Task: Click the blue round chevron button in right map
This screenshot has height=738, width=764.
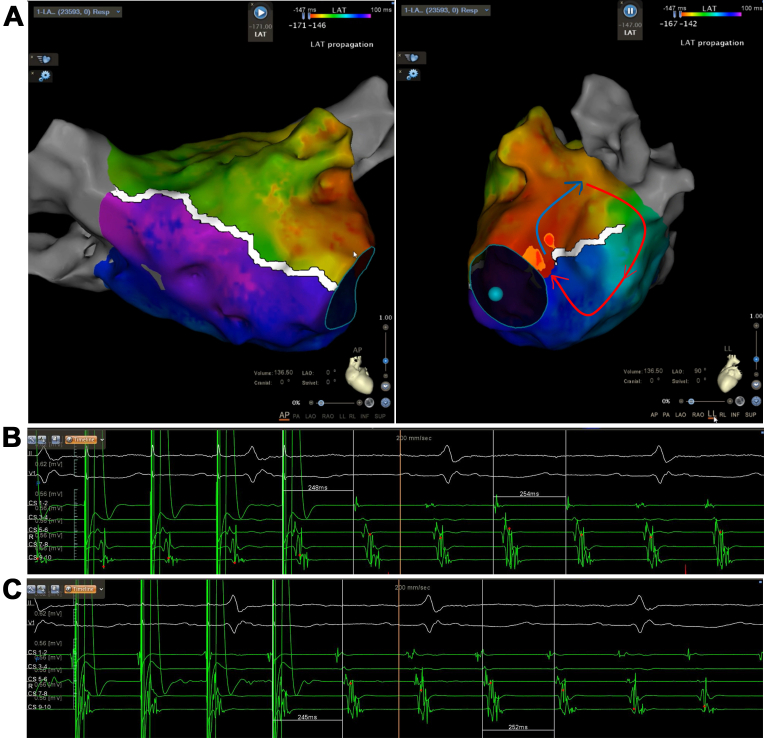Action: [x=756, y=401]
